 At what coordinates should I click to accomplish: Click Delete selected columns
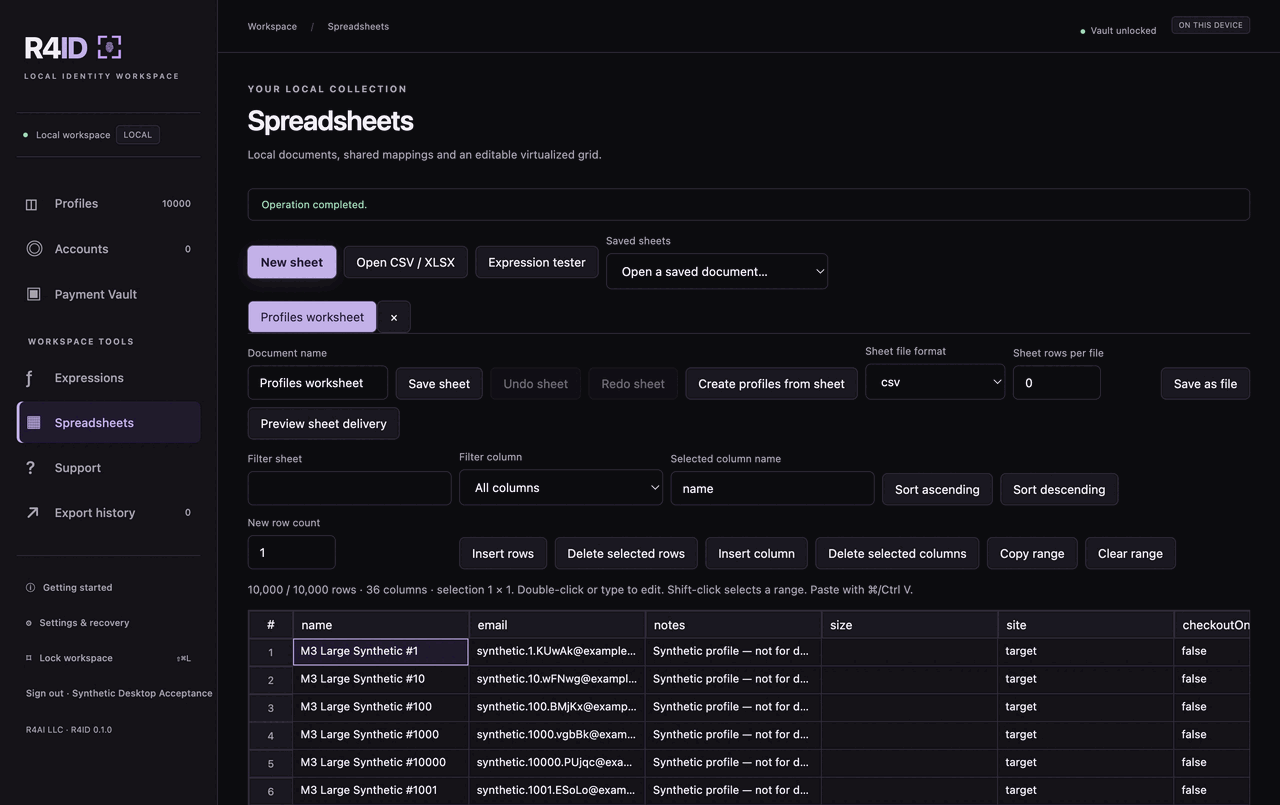pos(897,553)
